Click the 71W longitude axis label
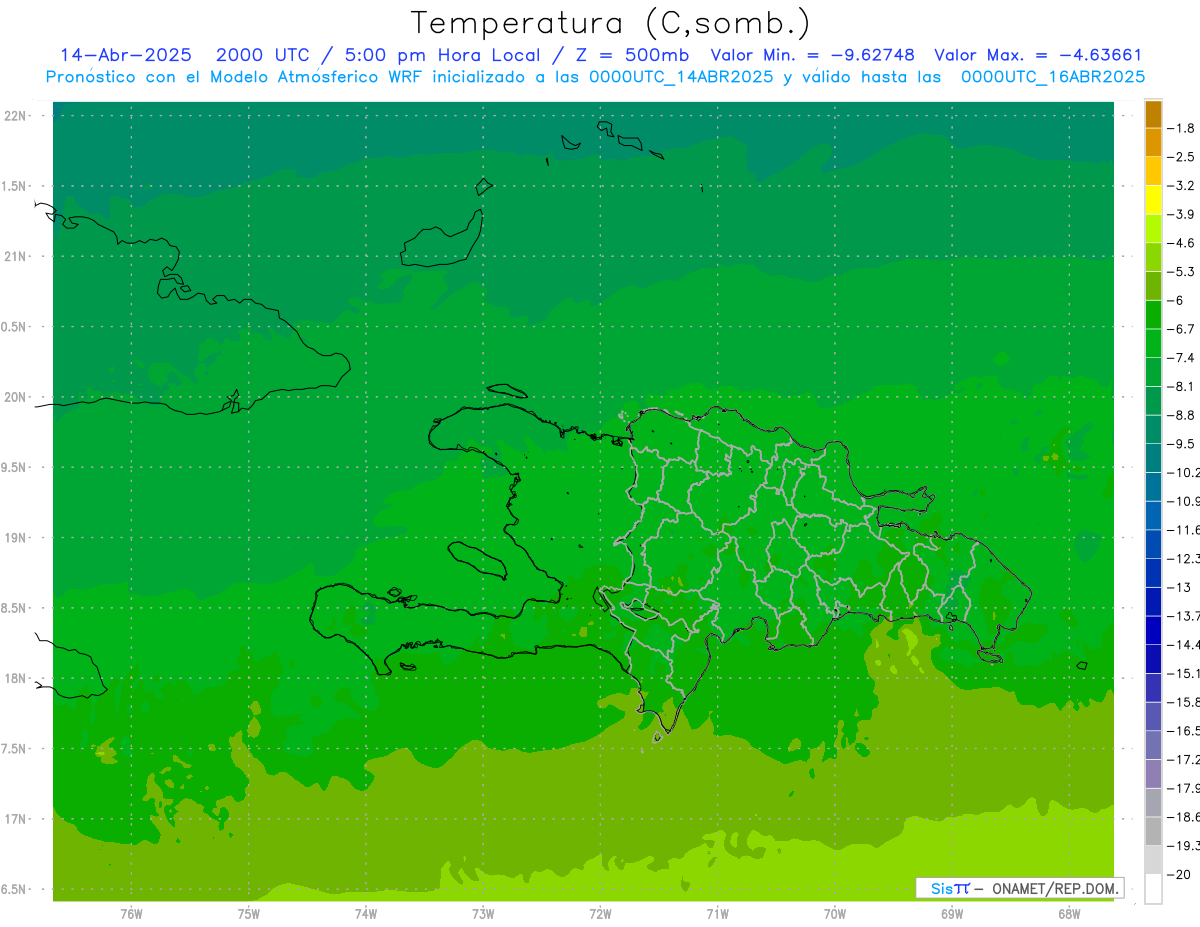 pos(717,913)
